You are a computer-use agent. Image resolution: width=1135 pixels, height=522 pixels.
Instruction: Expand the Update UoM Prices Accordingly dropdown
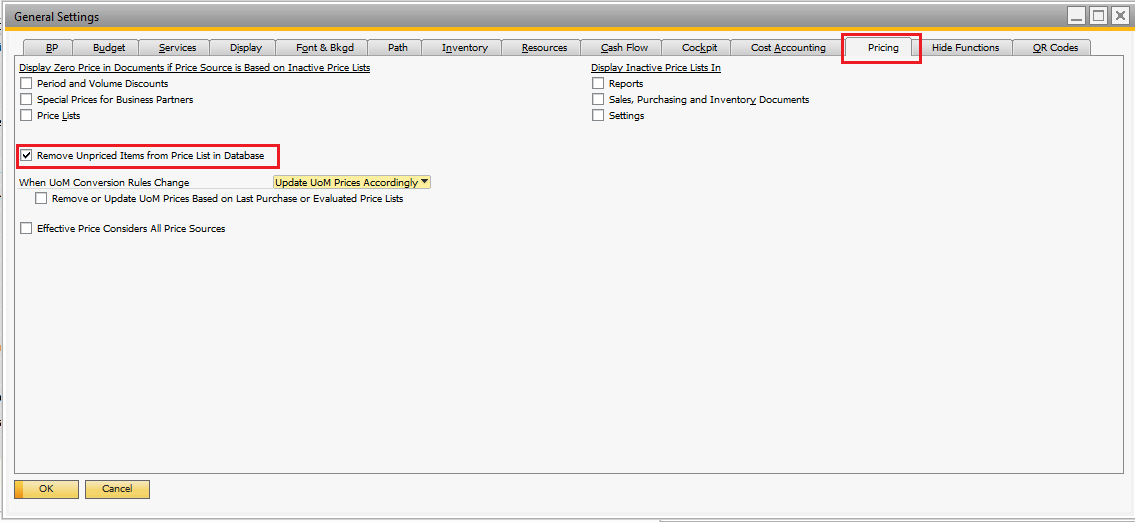click(425, 182)
